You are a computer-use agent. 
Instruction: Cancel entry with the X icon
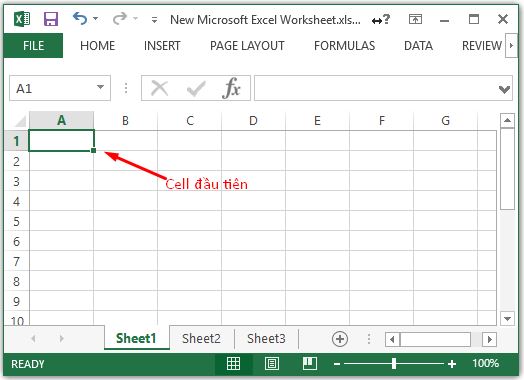[x=160, y=89]
